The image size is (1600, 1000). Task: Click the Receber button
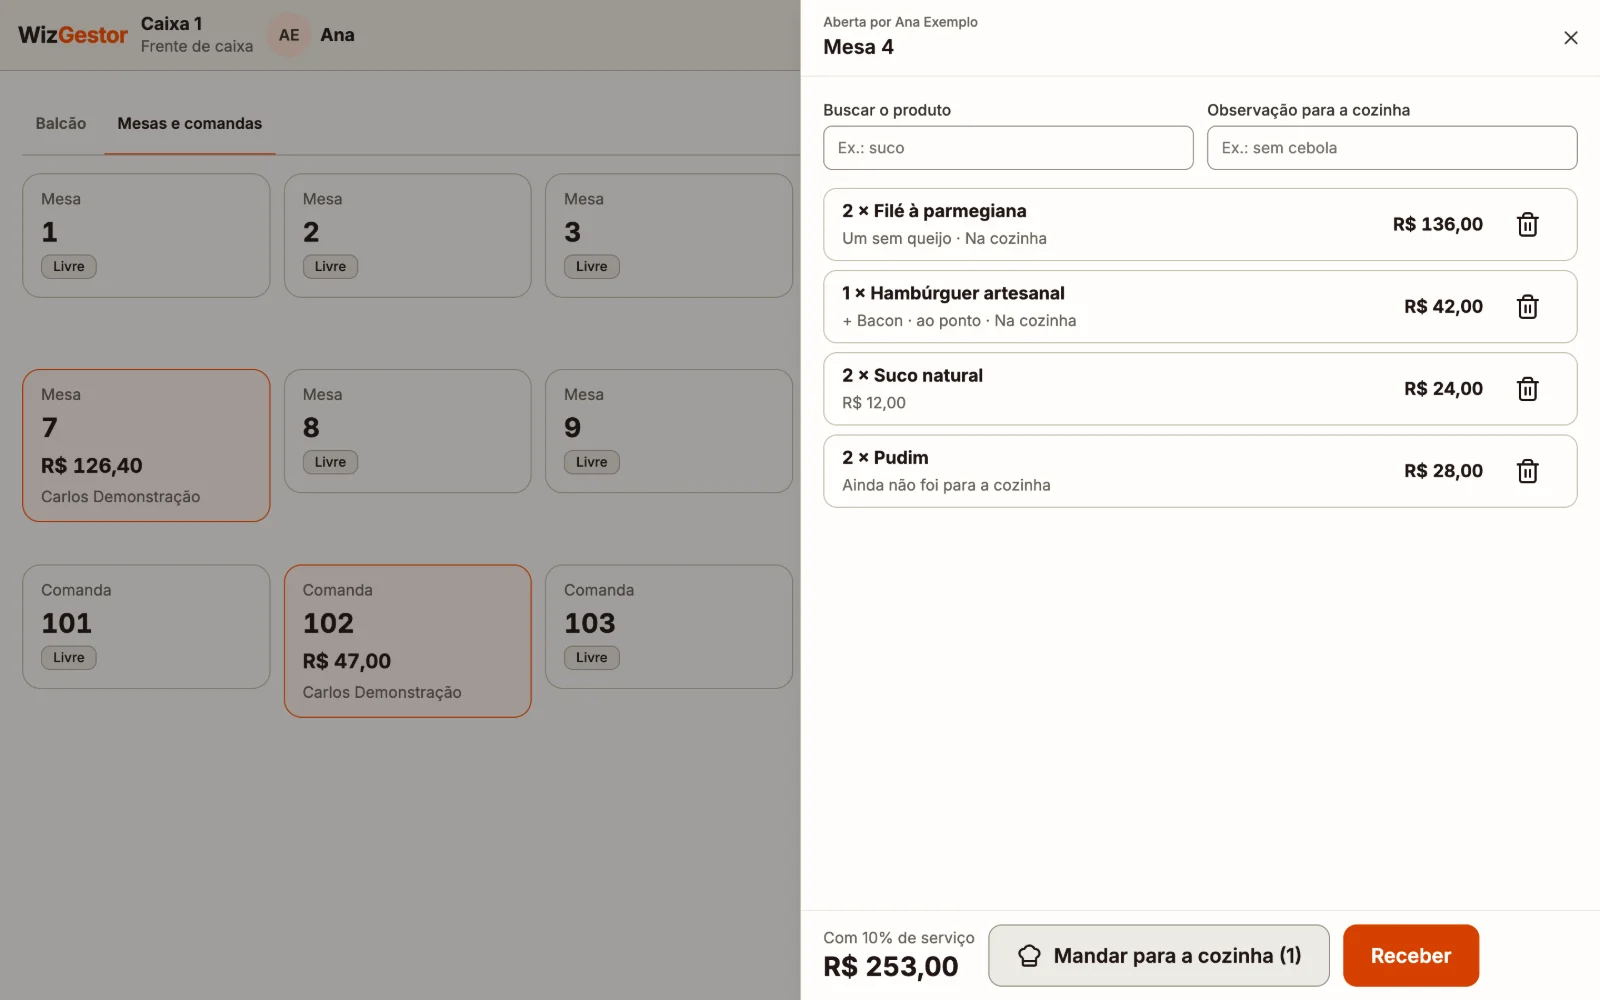[1410, 955]
